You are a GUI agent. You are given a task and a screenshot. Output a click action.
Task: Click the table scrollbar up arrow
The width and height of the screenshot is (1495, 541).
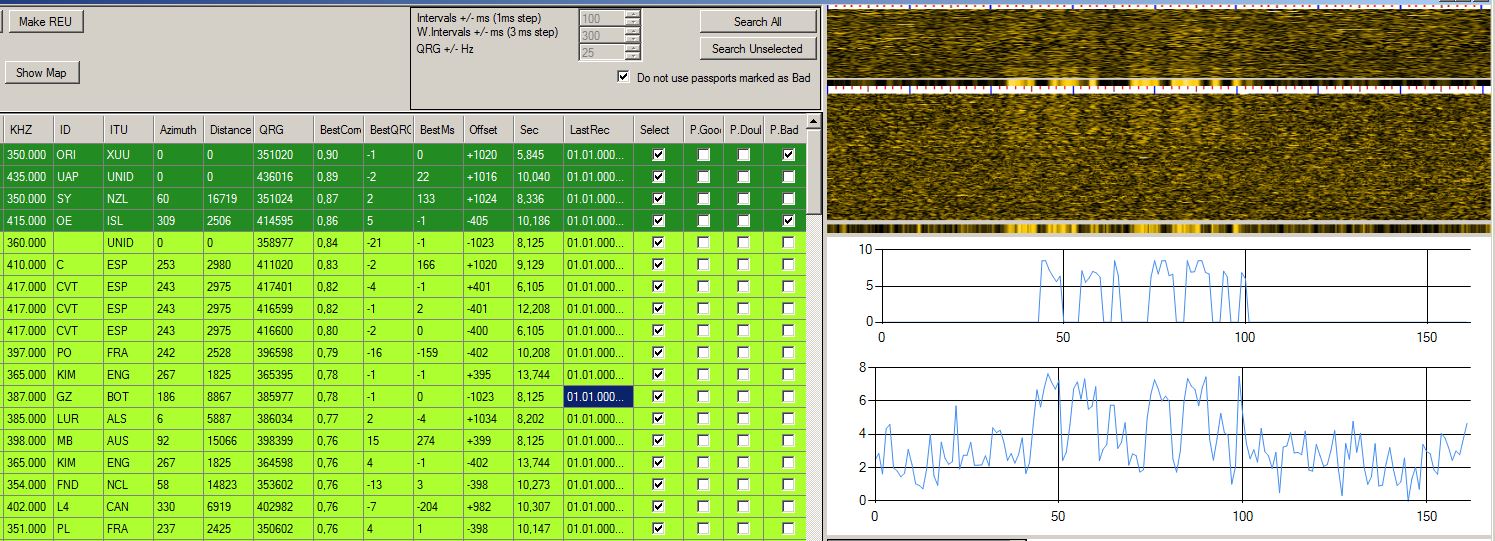(814, 122)
